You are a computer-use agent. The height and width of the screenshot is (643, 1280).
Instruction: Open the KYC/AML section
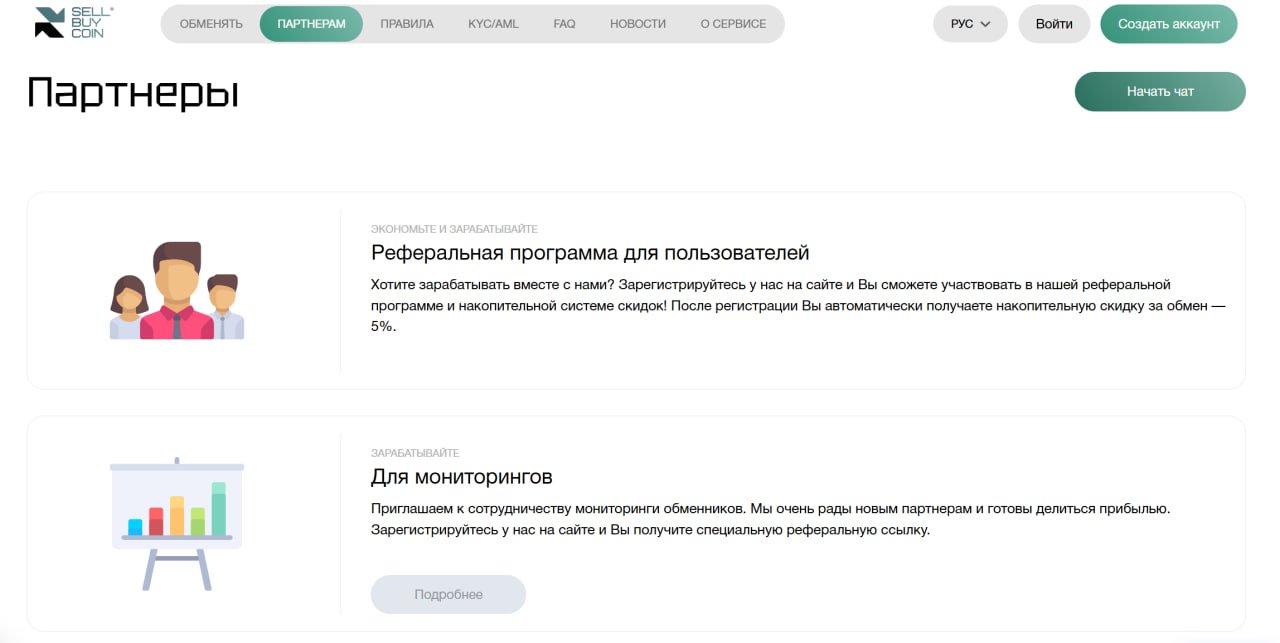[493, 24]
